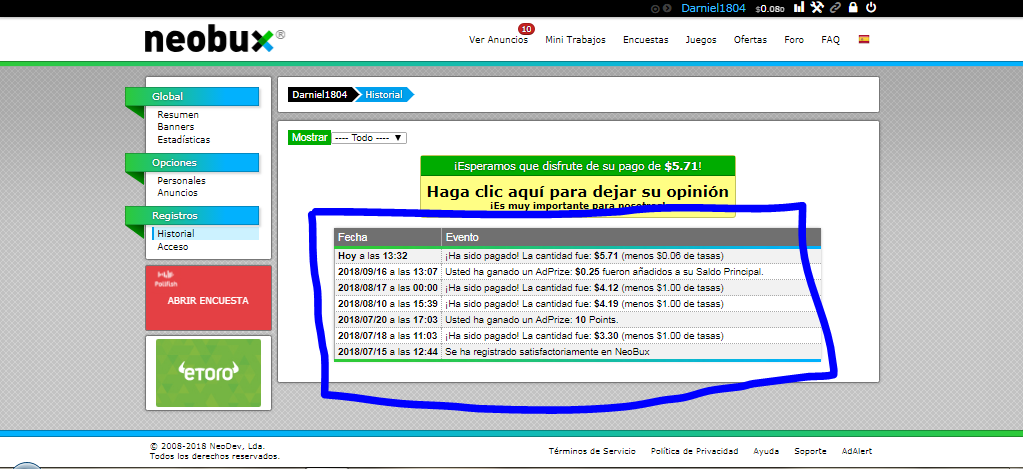Click the $0.080 balance
The image size is (1023, 469).
tap(771, 9)
